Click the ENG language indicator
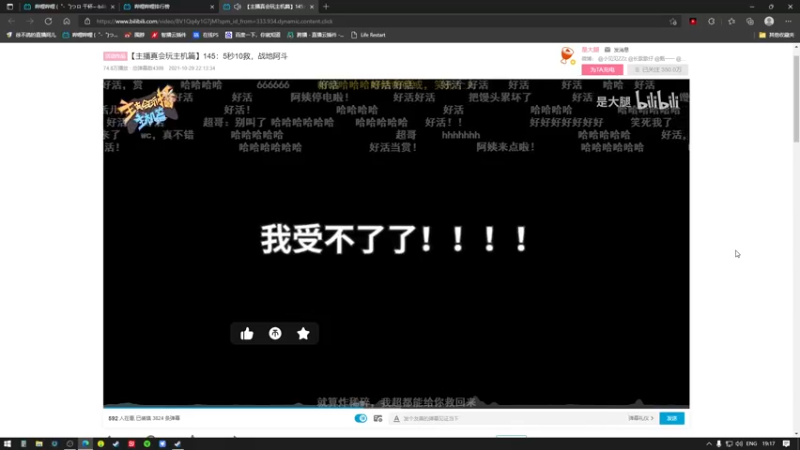 click(752, 444)
